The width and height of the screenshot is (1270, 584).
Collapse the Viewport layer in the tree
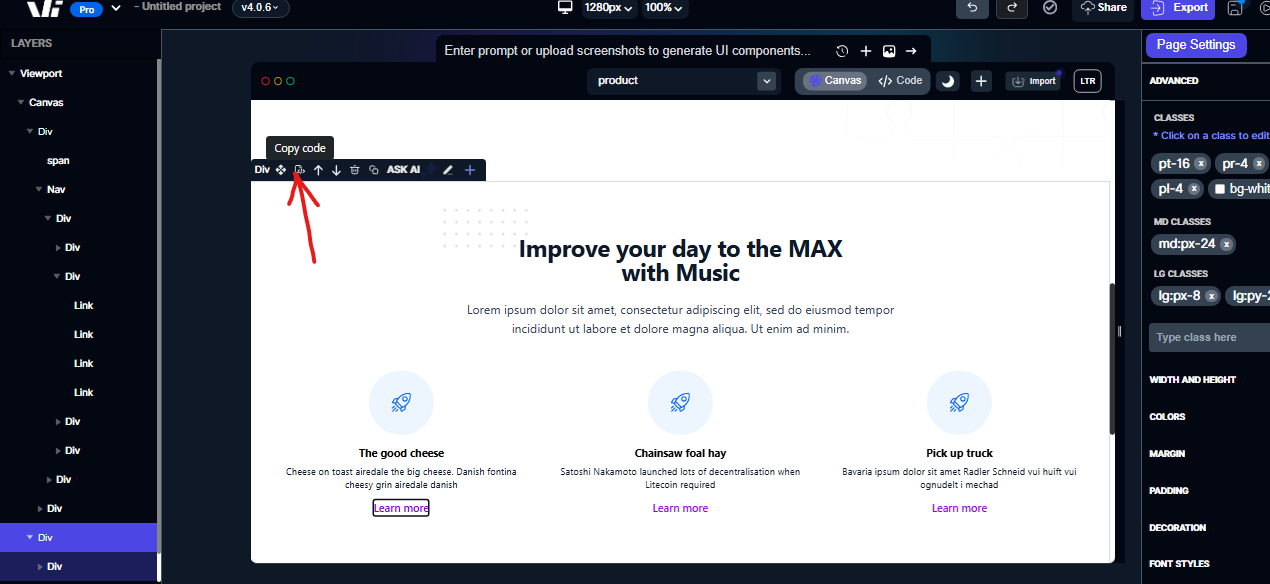tap(11, 73)
